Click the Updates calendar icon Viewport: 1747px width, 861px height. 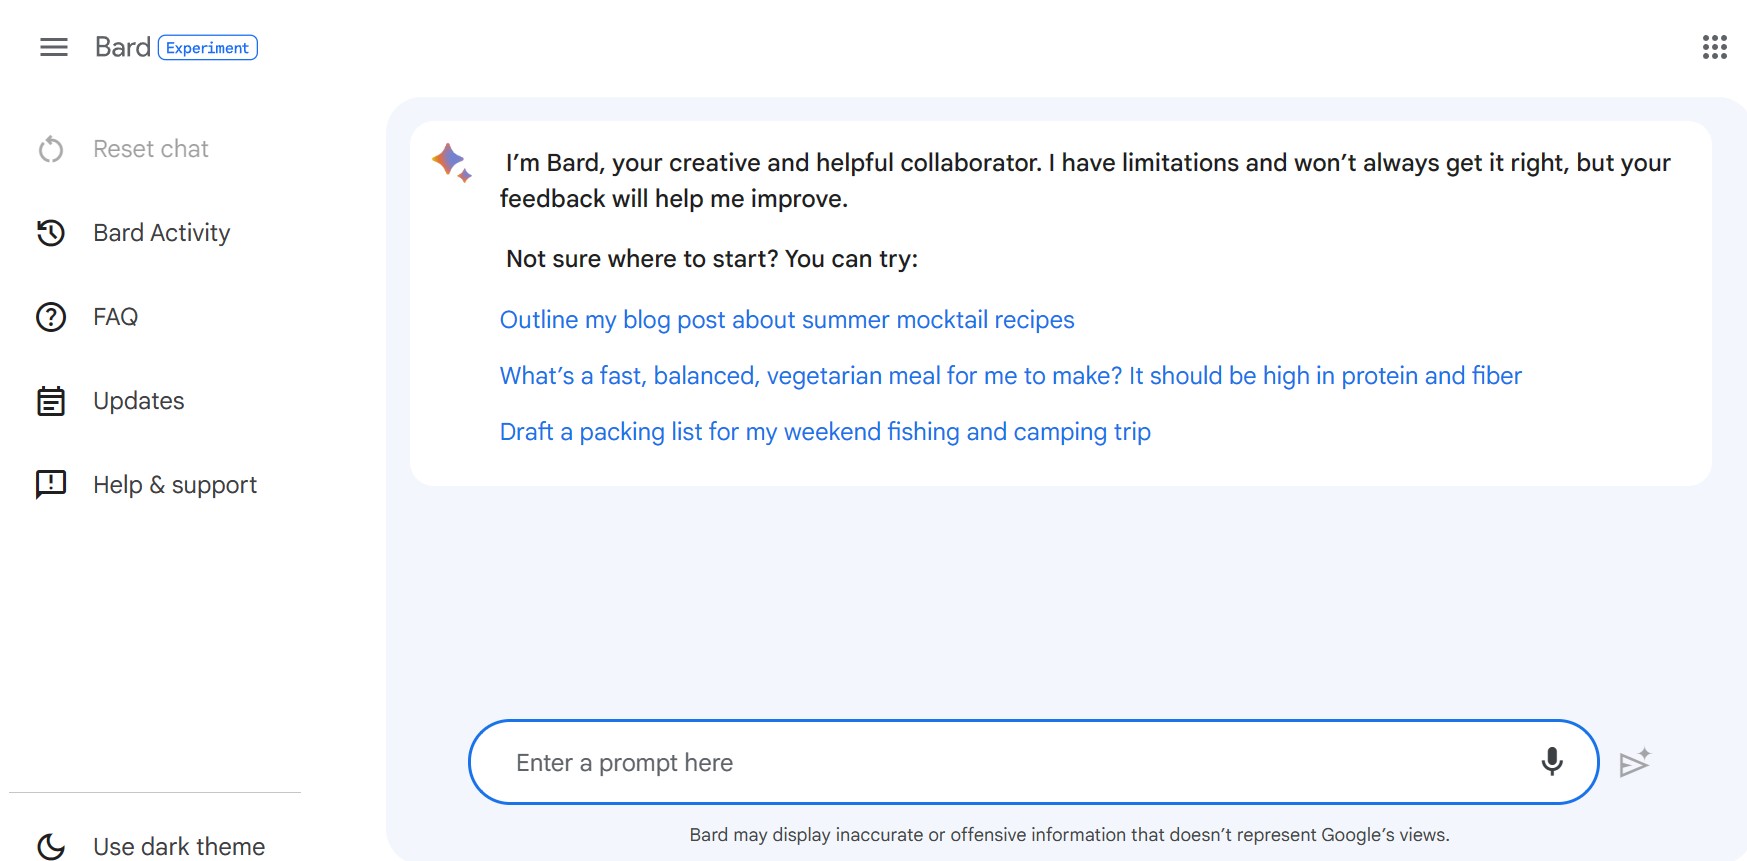coord(51,401)
